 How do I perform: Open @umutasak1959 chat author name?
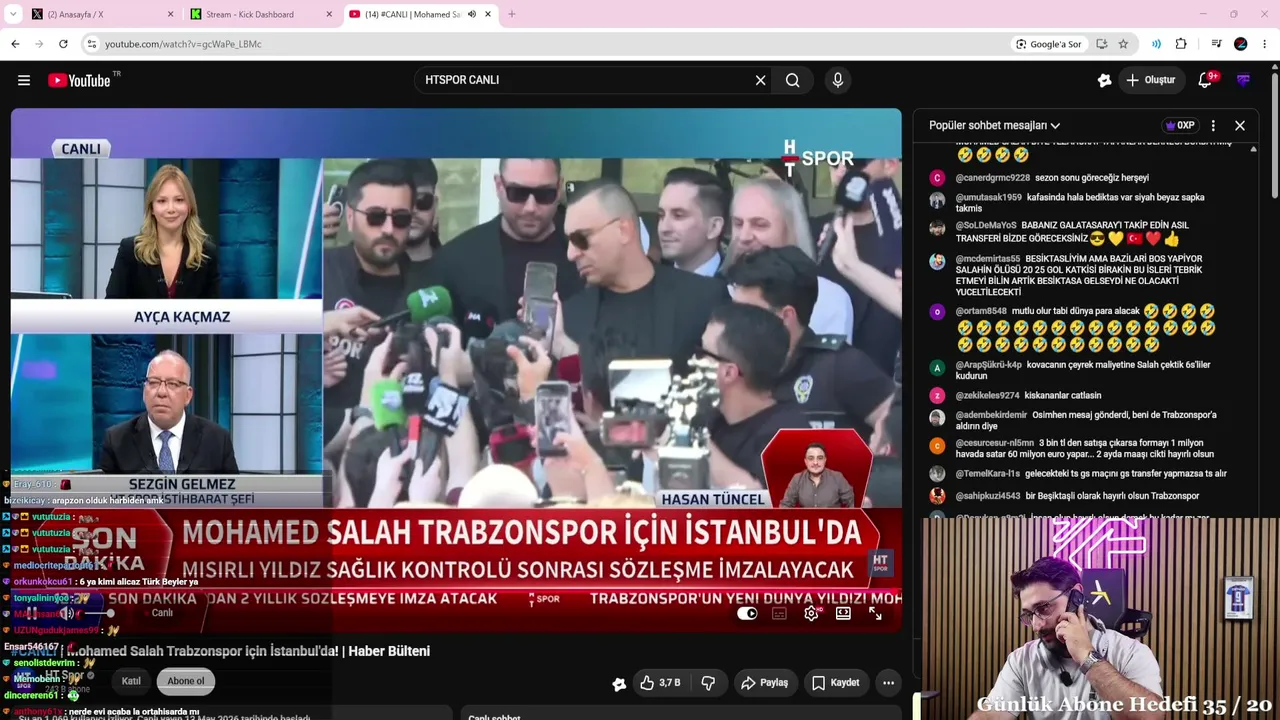point(989,198)
